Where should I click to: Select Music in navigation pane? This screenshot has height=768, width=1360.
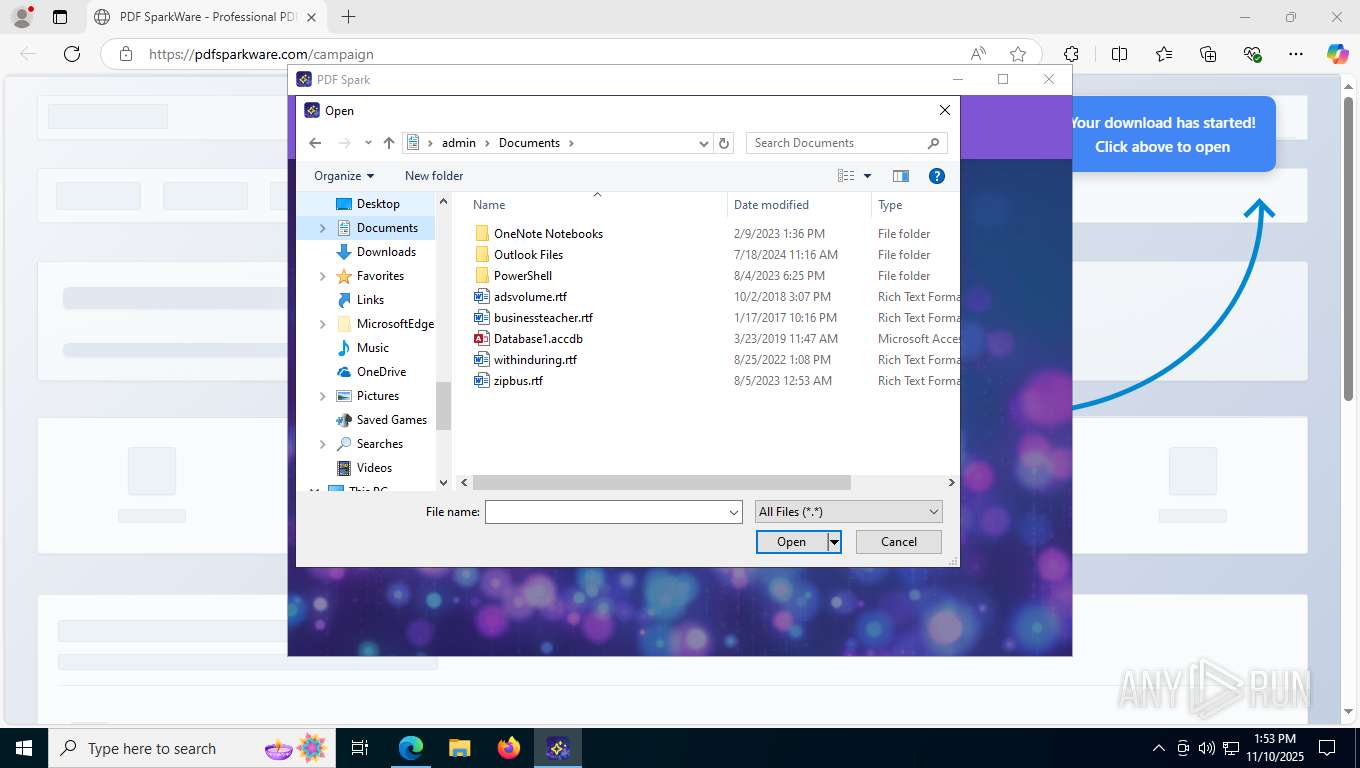pos(372,348)
